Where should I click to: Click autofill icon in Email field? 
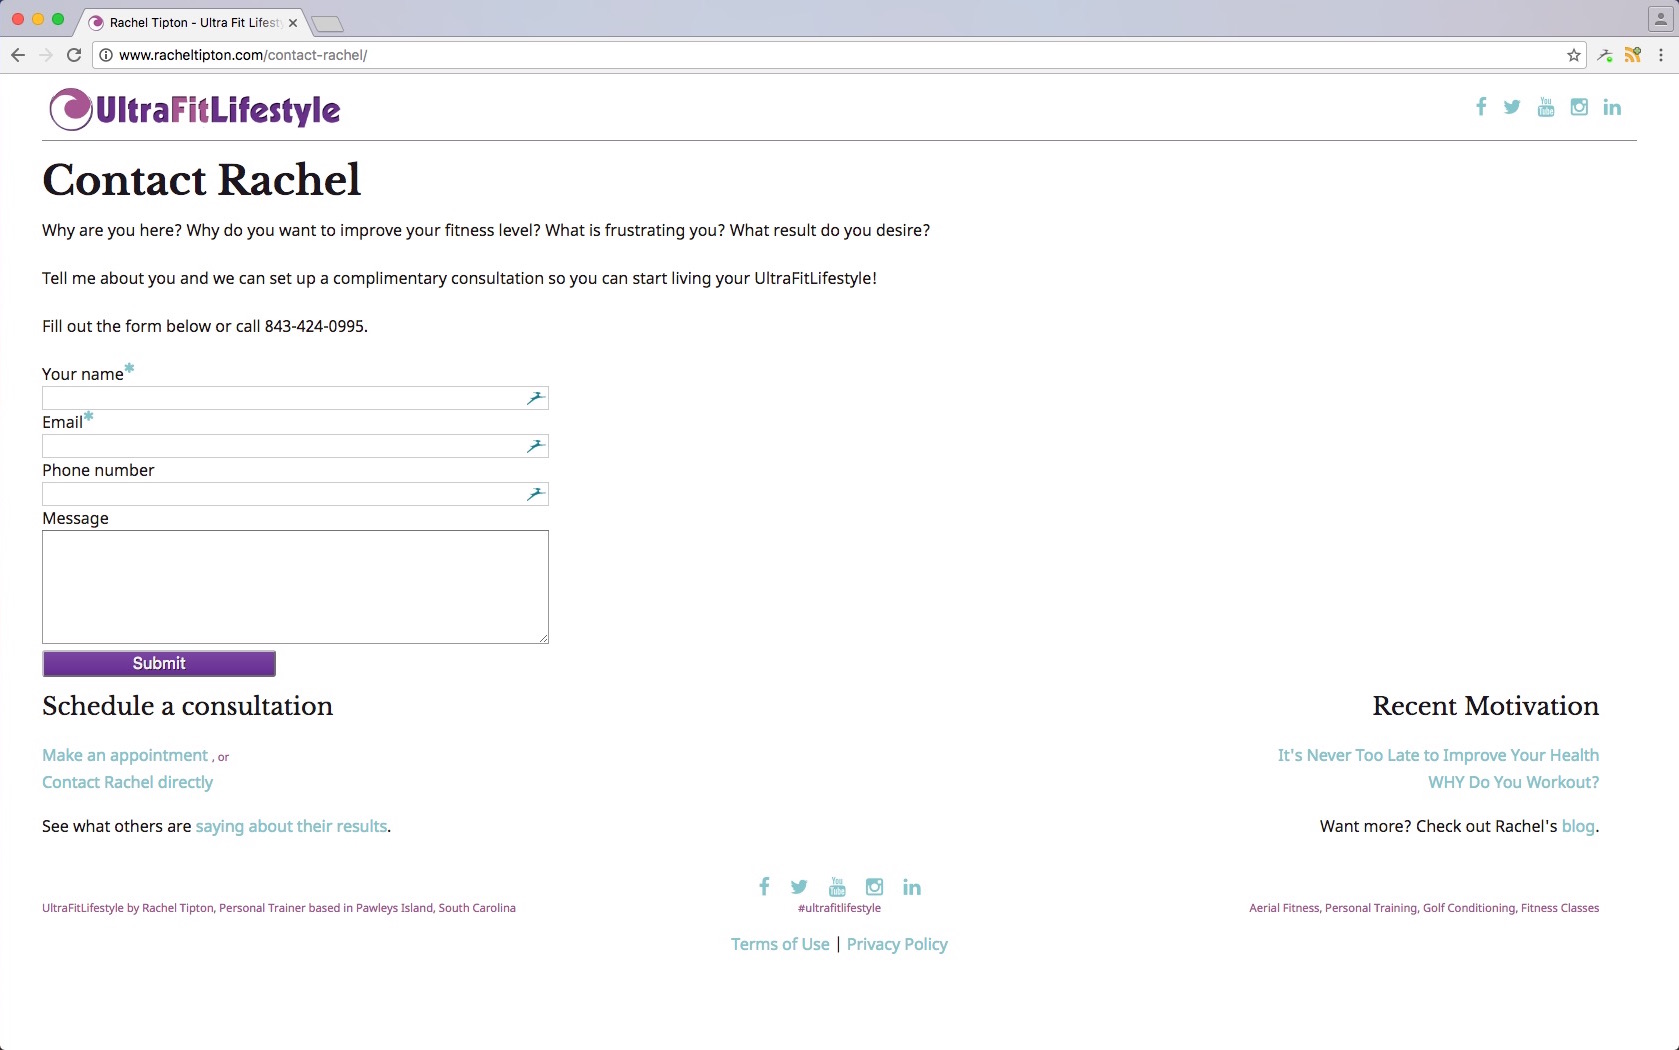535,446
